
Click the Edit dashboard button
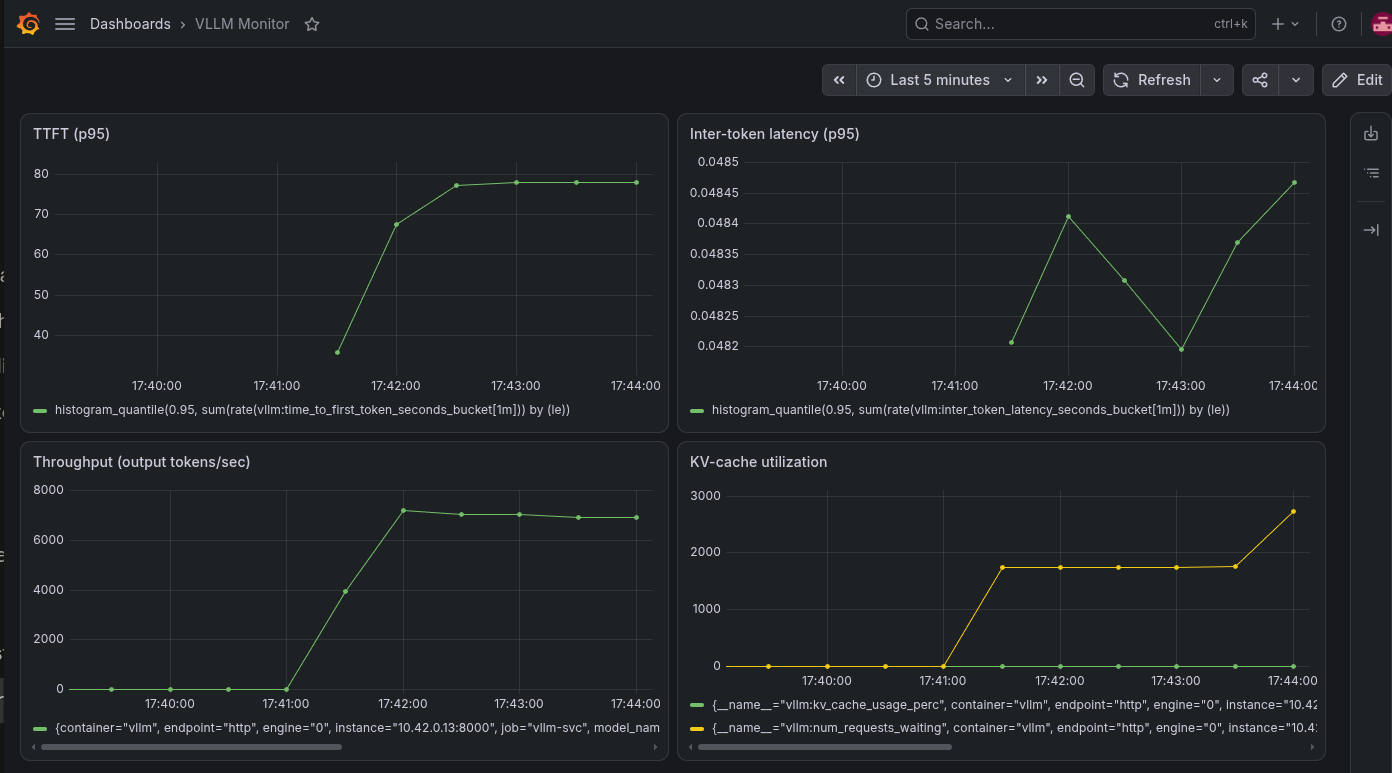pyautogui.click(x=1357, y=80)
